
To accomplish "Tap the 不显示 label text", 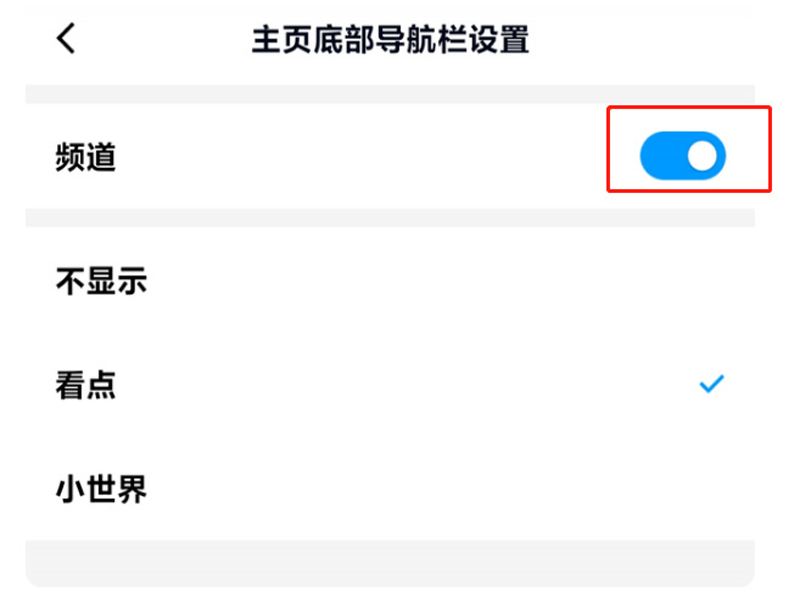I will [101, 281].
